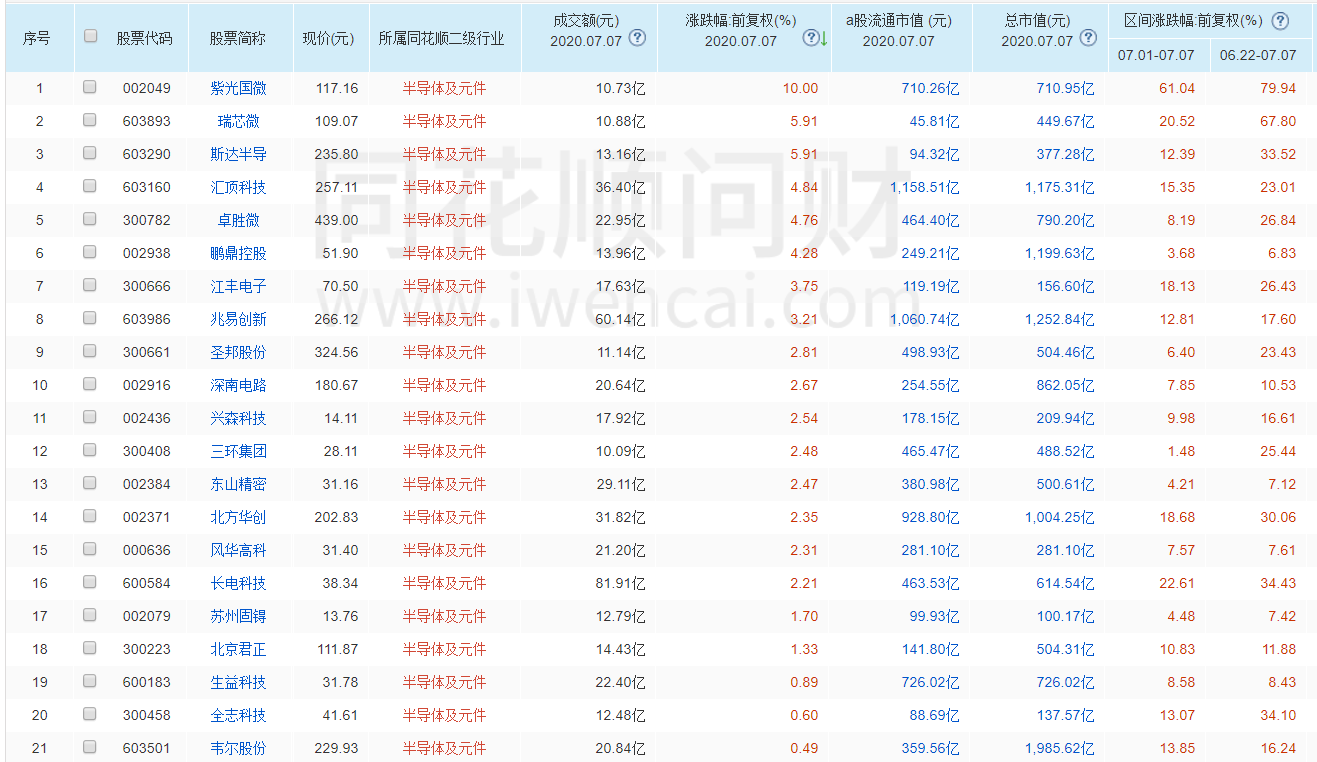Check the 北方华创 row checkbox
Viewport: 1317px width, 762px height.
point(90,516)
